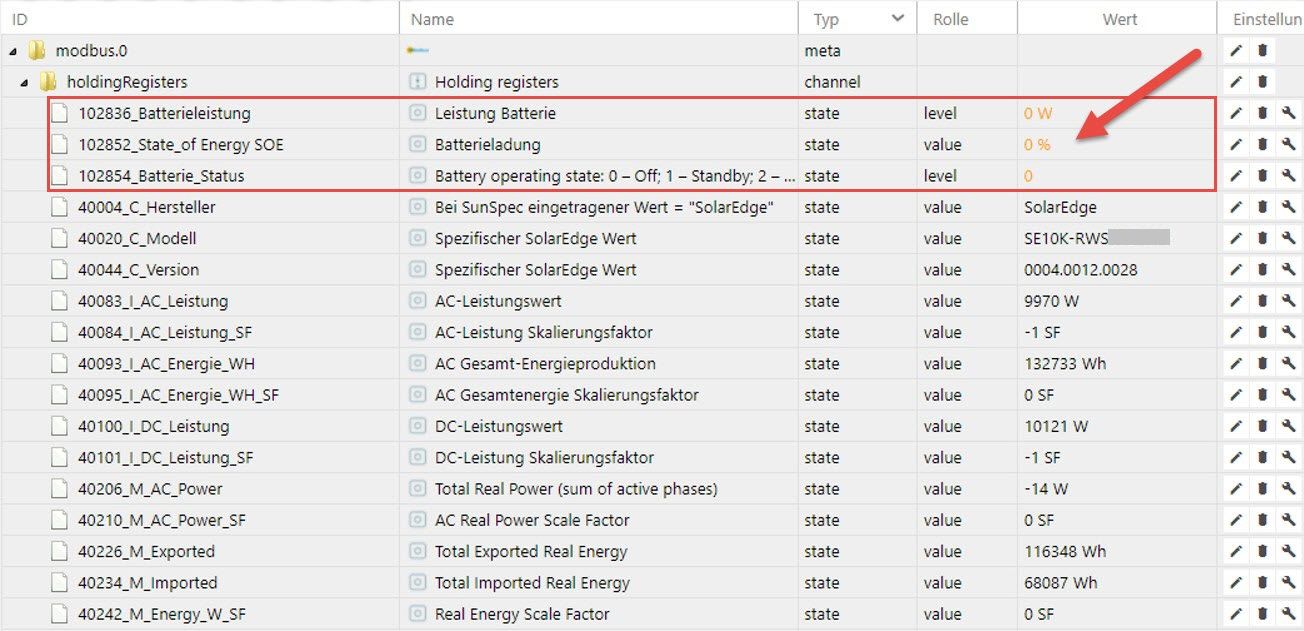The height and width of the screenshot is (631, 1304).
Task: Delete 40226_M_Exported with trash icon
Action: coord(1262,552)
